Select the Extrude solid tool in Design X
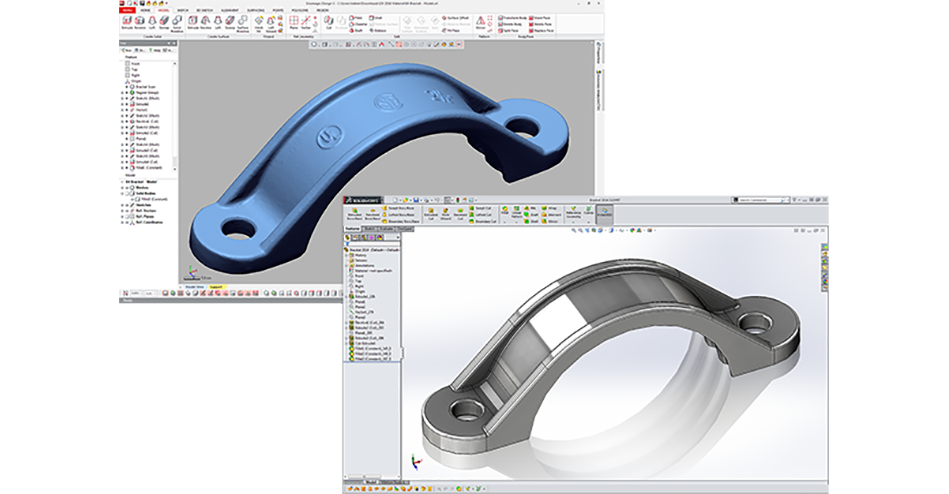The width and height of the screenshot is (949, 494). tap(126, 22)
